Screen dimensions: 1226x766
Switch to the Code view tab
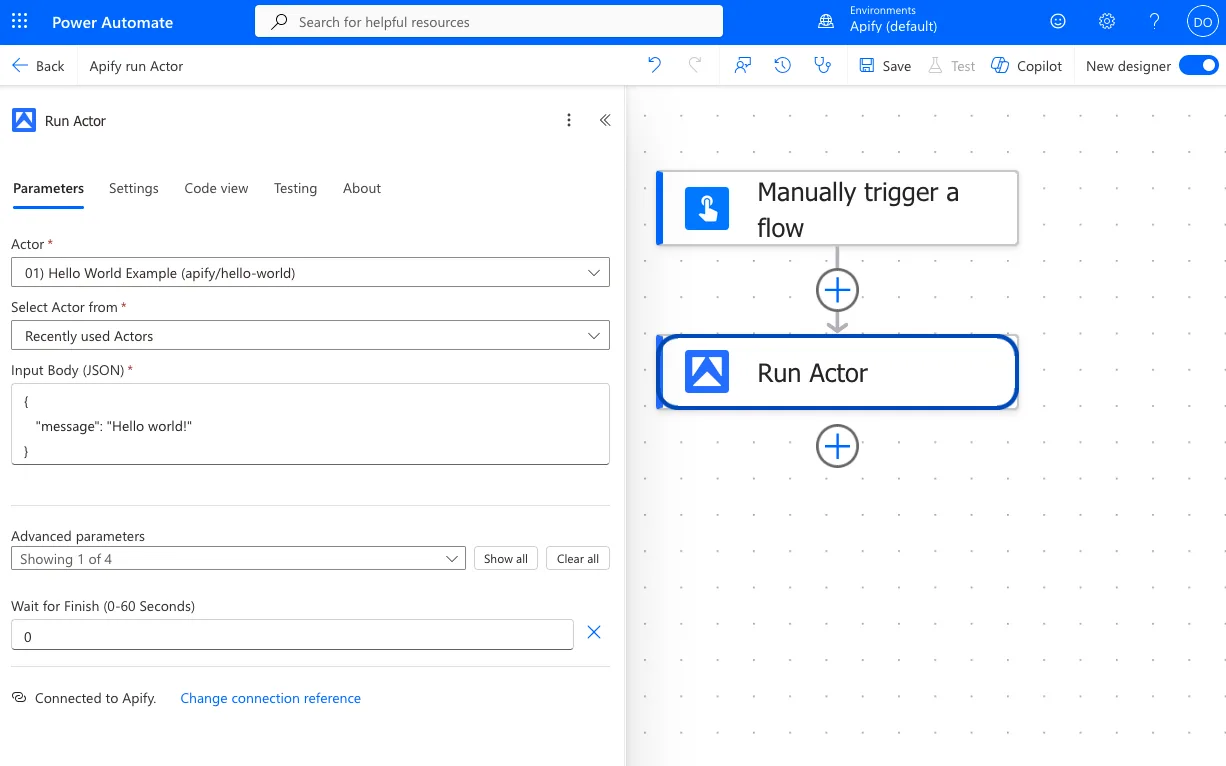pyautogui.click(x=216, y=188)
